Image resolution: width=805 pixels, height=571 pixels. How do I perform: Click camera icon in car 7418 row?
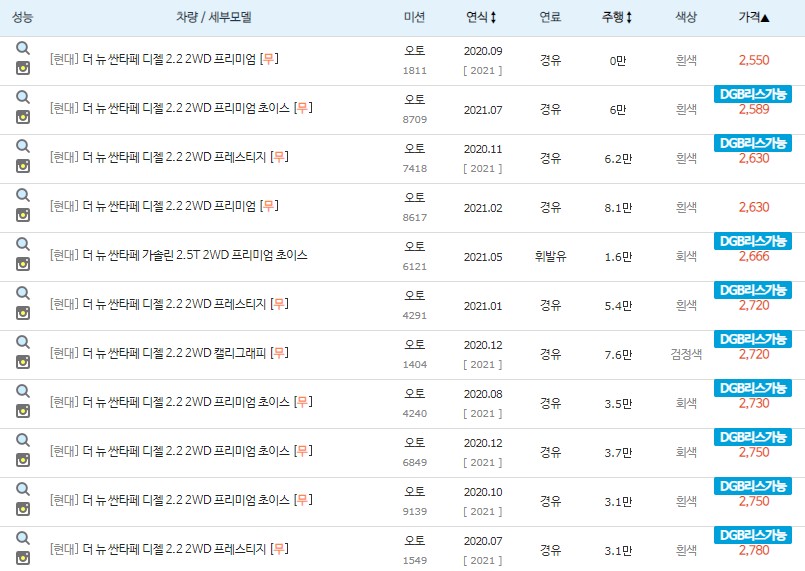[23, 166]
